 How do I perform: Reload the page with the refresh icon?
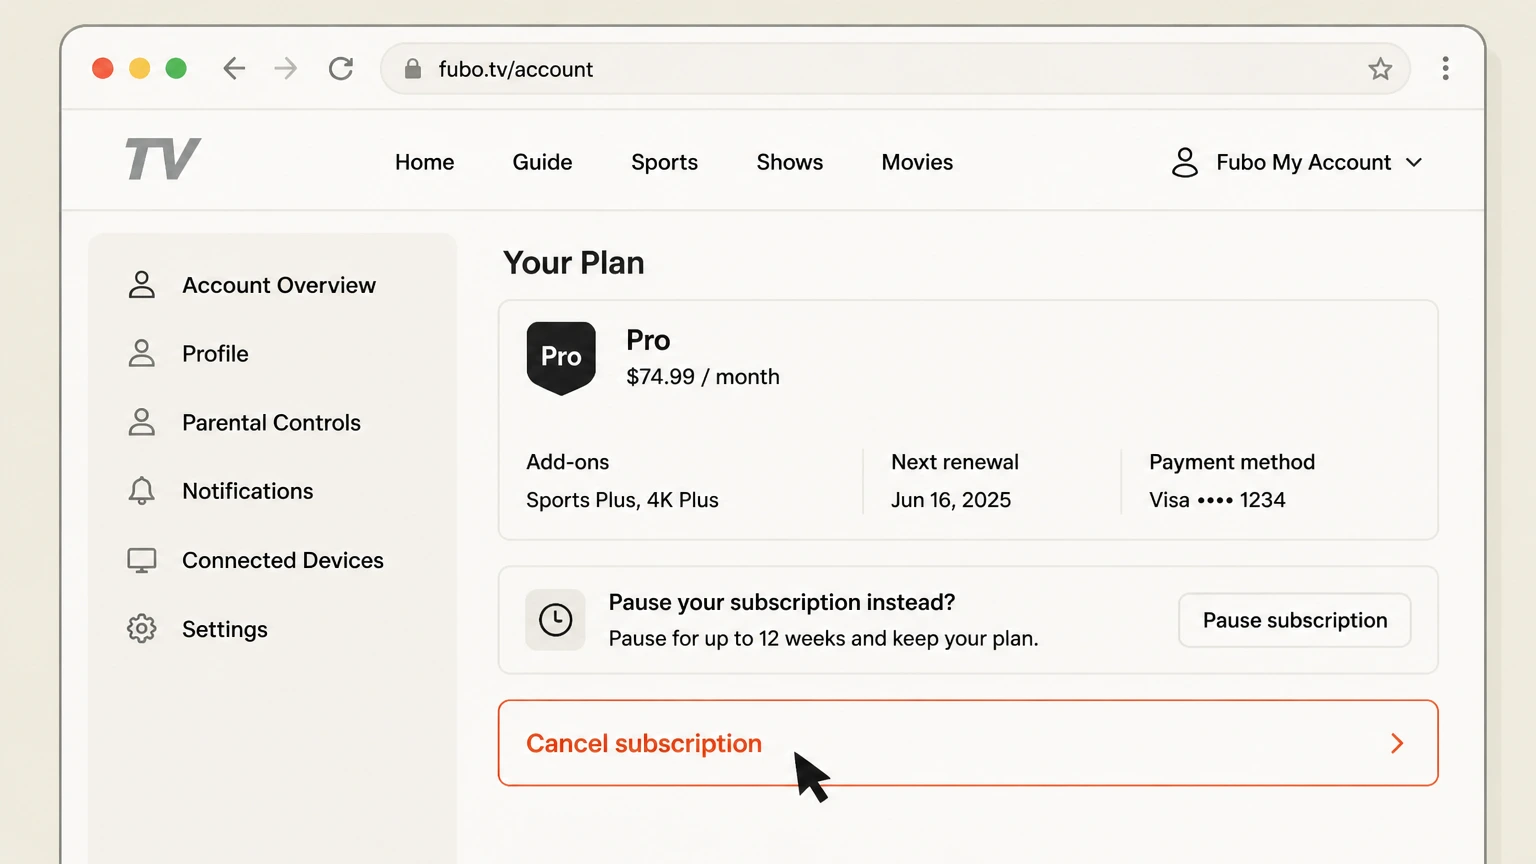click(x=341, y=68)
